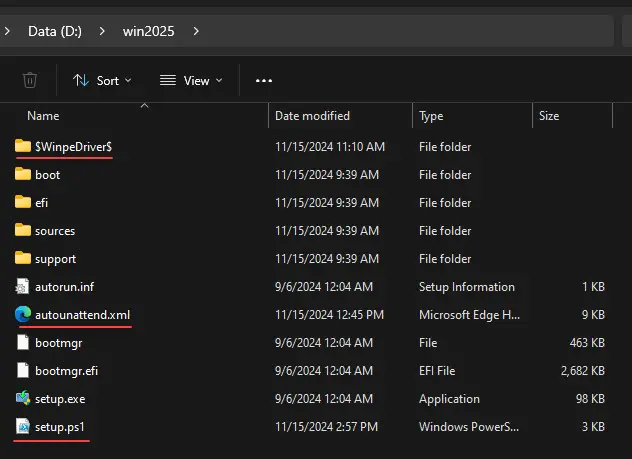632x459 pixels.
Task: Expand the chevron after win2025 breadcrumb
Action: coord(196,31)
